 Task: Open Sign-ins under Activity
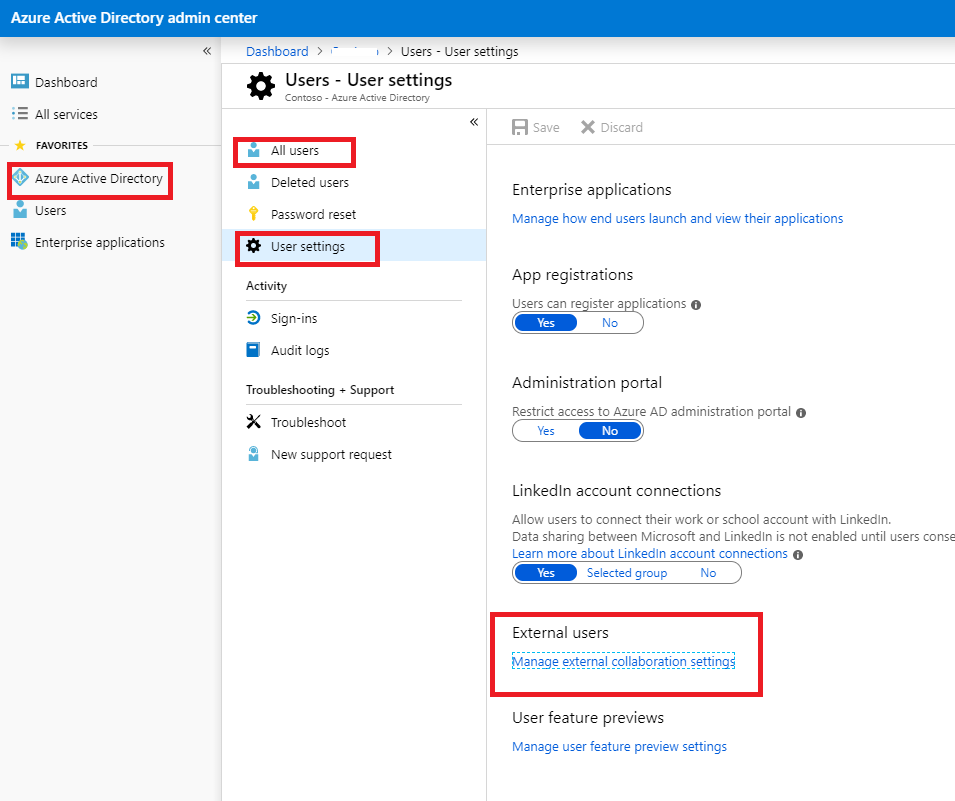point(294,318)
